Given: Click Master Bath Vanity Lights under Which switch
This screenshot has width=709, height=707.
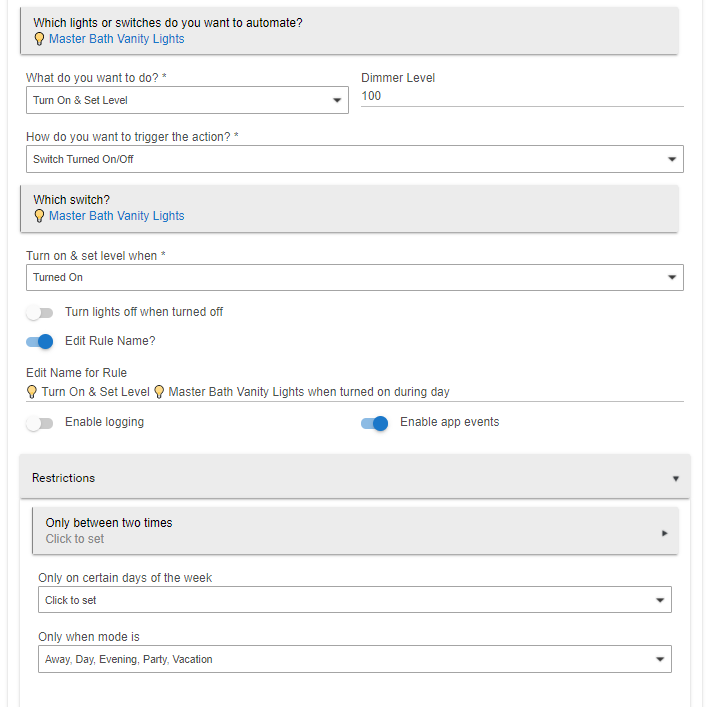Looking at the screenshot, I should pyautogui.click(x=117, y=216).
